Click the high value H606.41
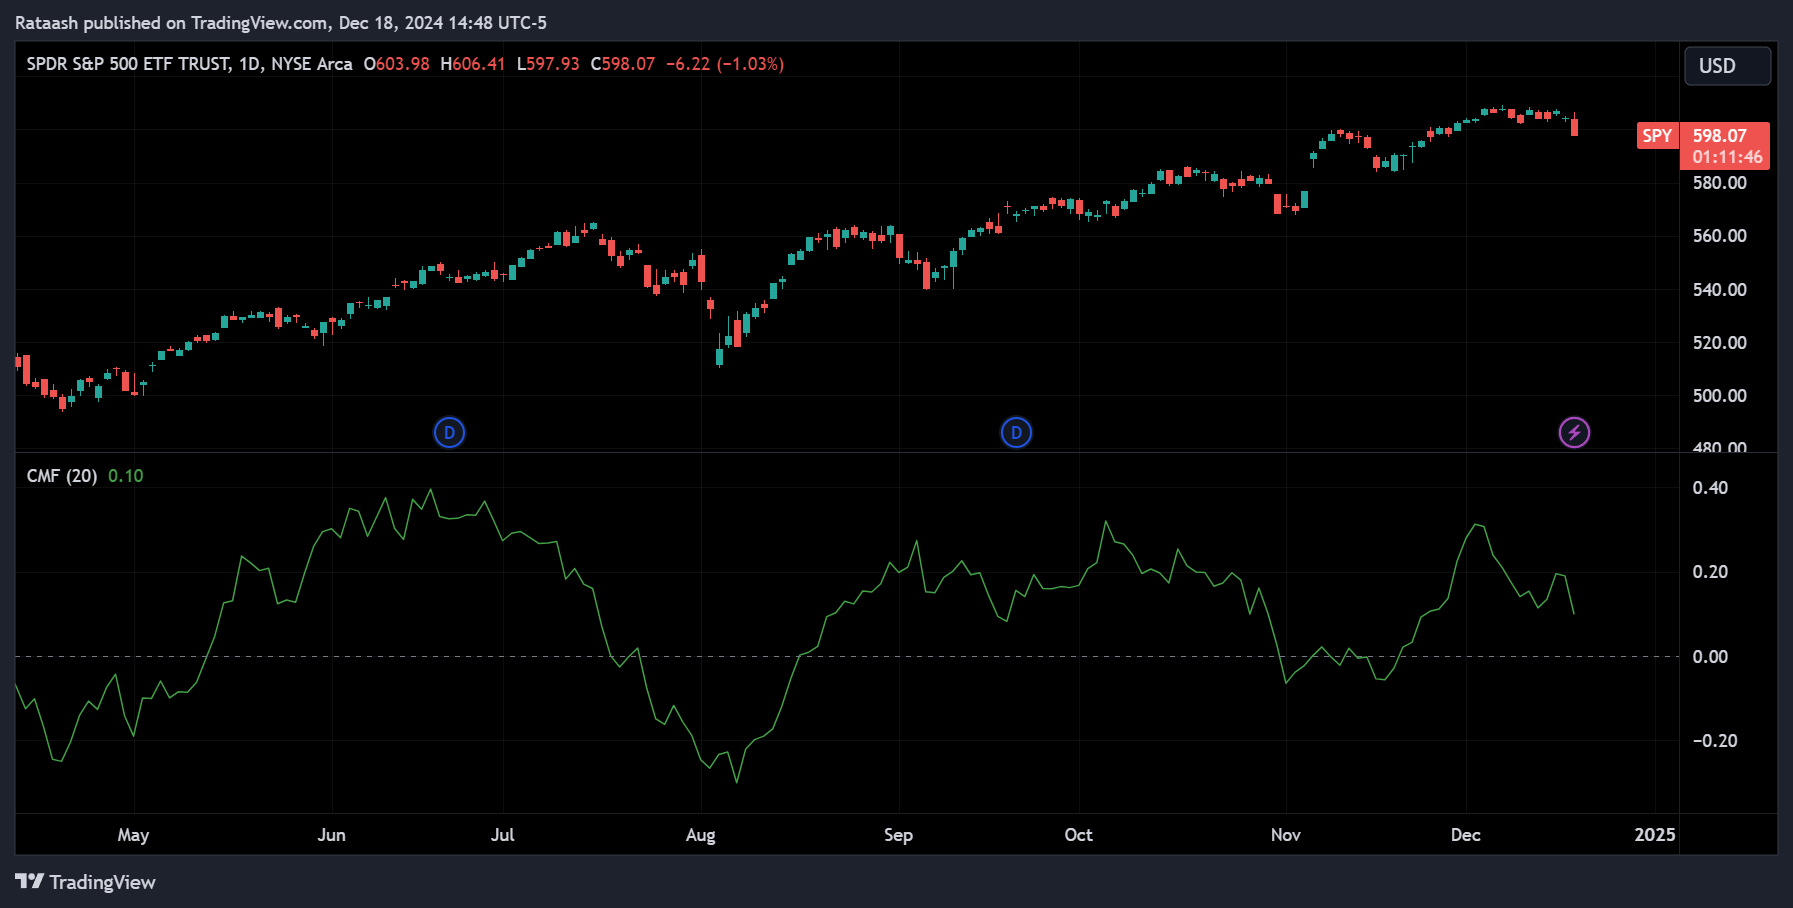 point(472,64)
